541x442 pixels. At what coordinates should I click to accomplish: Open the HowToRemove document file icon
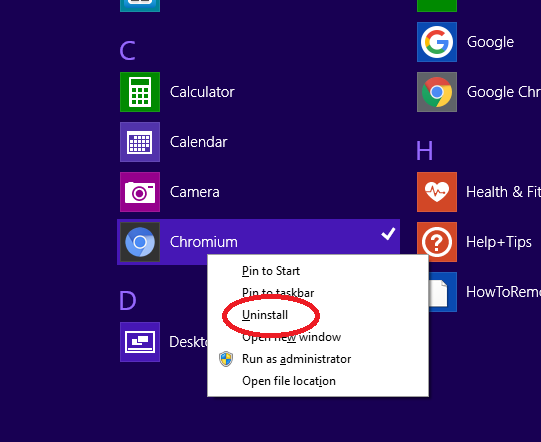coord(442,292)
